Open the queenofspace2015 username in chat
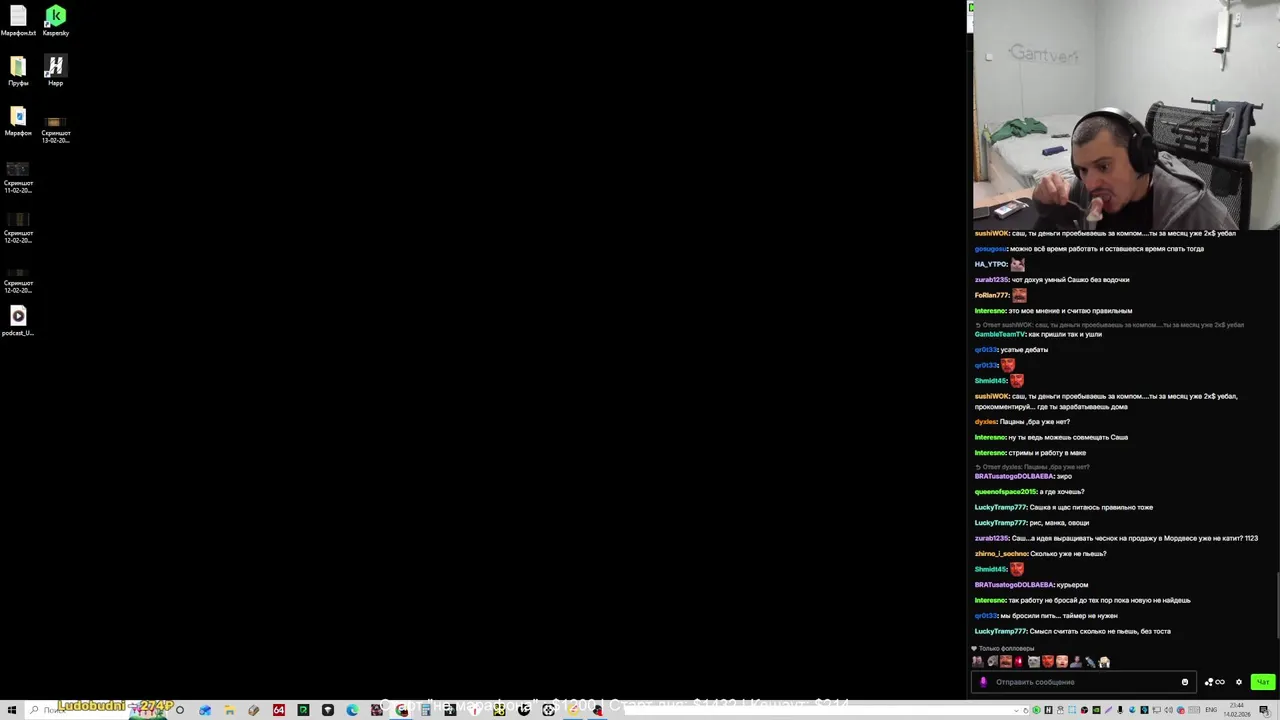This screenshot has width=1280, height=720. (x=1005, y=492)
